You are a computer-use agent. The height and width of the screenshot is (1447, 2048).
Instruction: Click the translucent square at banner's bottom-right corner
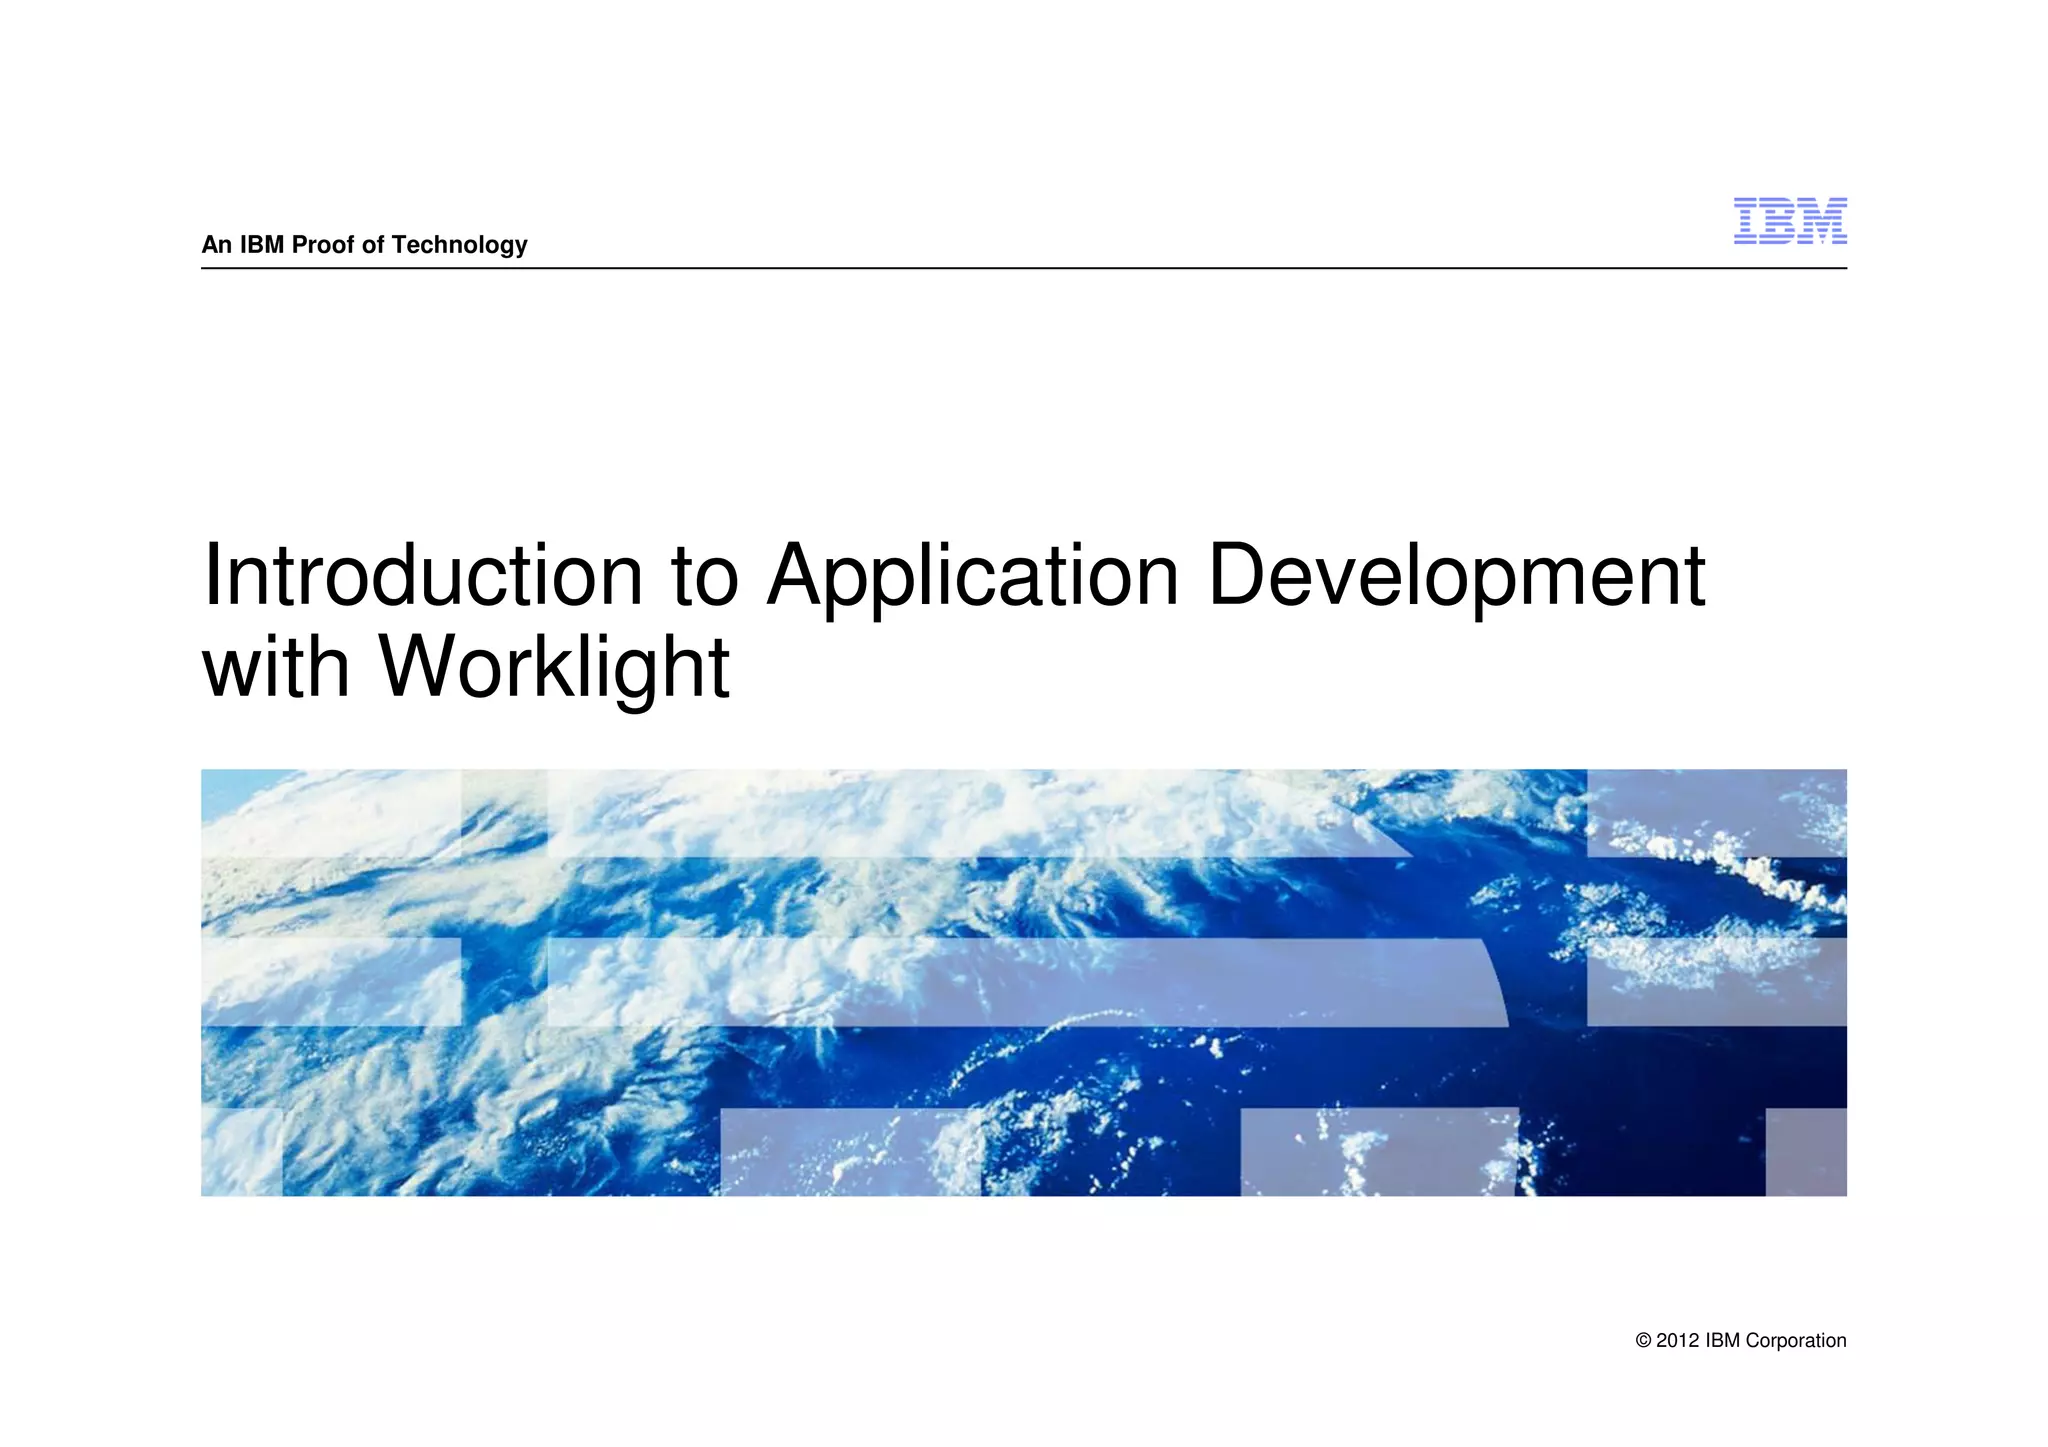[1806, 1152]
